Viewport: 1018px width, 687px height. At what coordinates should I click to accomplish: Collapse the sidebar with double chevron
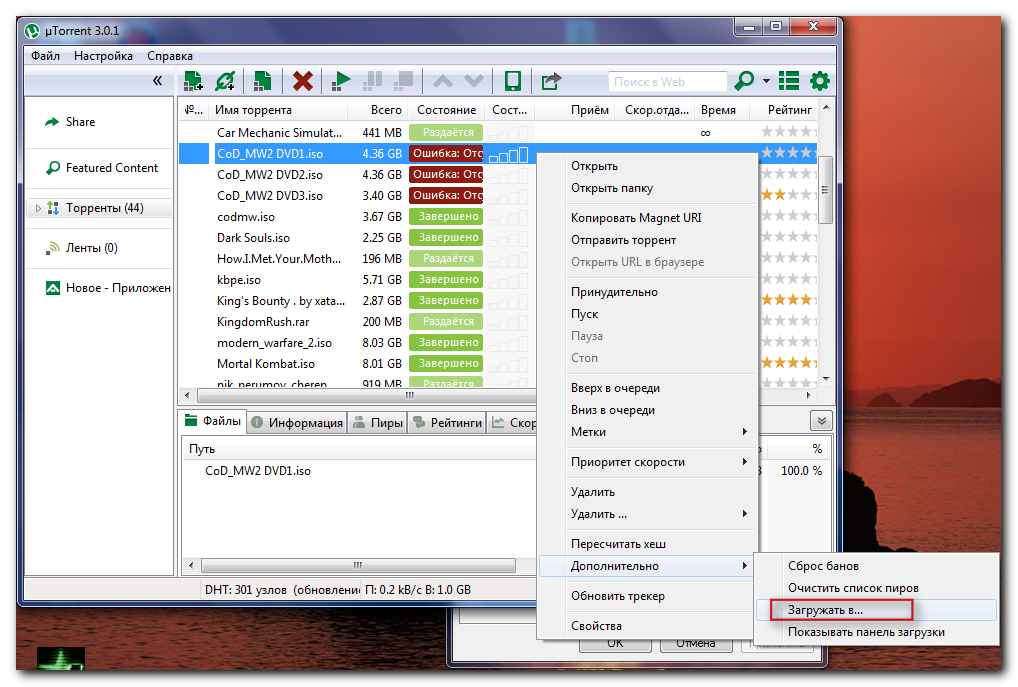[x=157, y=81]
